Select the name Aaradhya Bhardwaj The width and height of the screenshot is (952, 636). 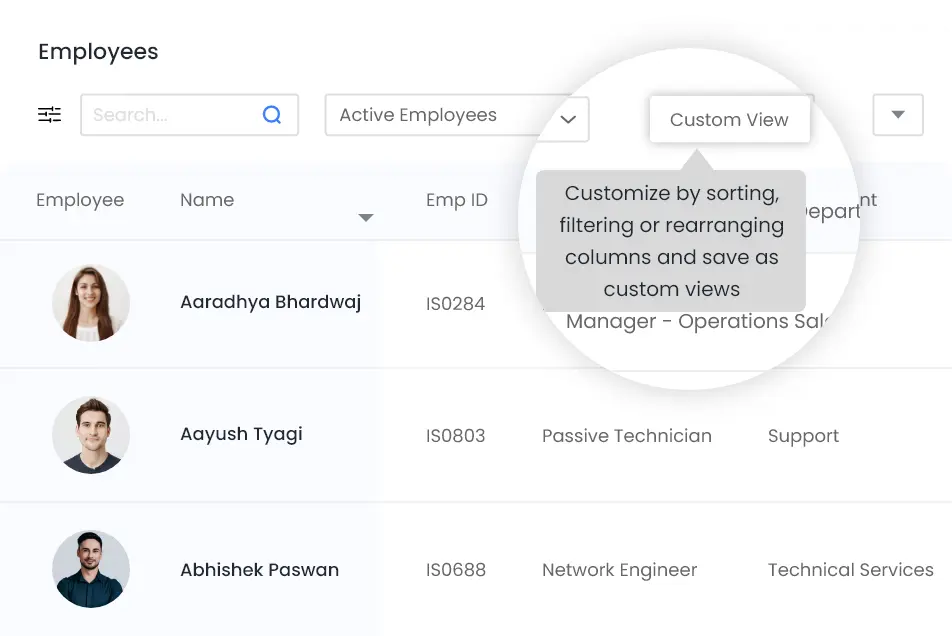click(x=270, y=302)
